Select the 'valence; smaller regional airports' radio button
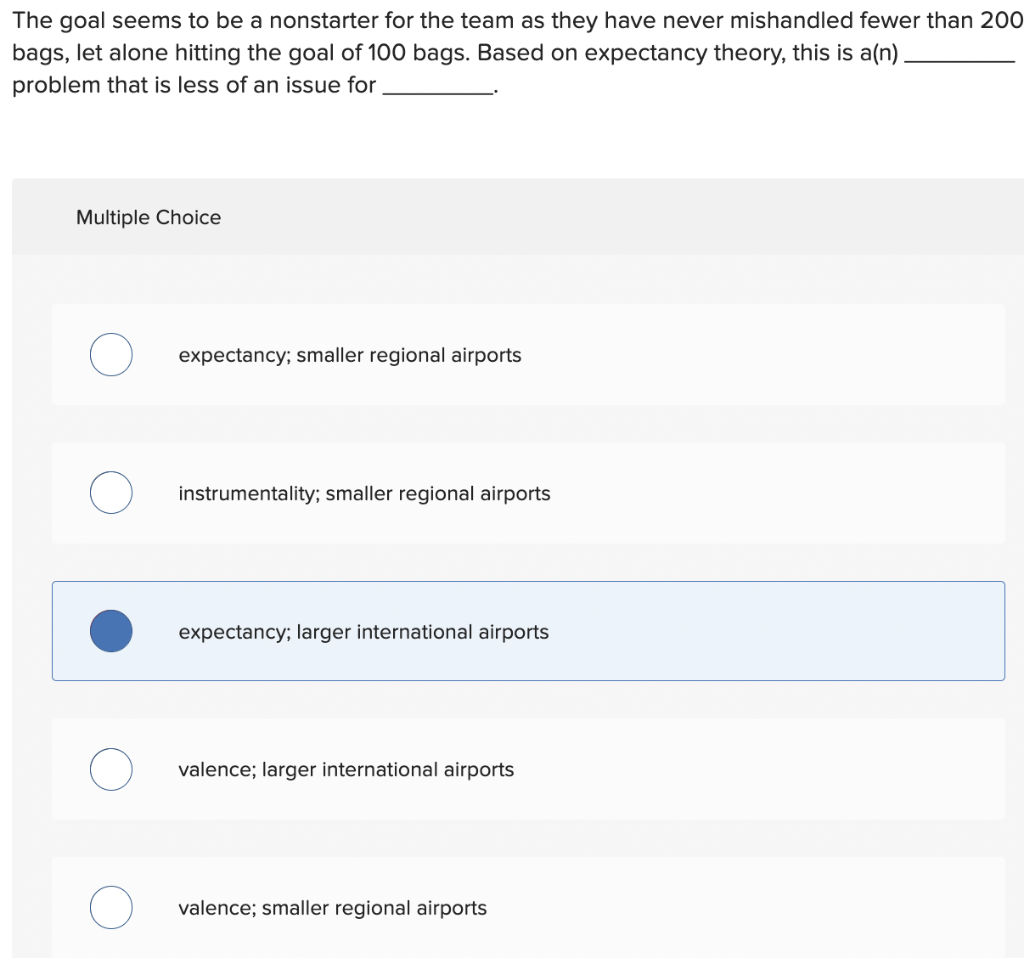The height and width of the screenshot is (958, 1024). pos(111,907)
